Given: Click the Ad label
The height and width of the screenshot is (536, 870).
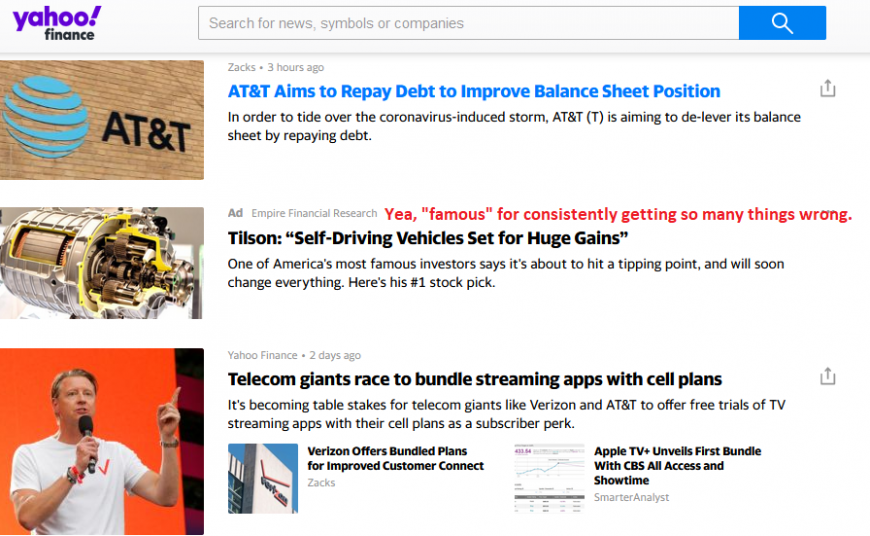Looking at the screenshot, I should tap(235, 213).
